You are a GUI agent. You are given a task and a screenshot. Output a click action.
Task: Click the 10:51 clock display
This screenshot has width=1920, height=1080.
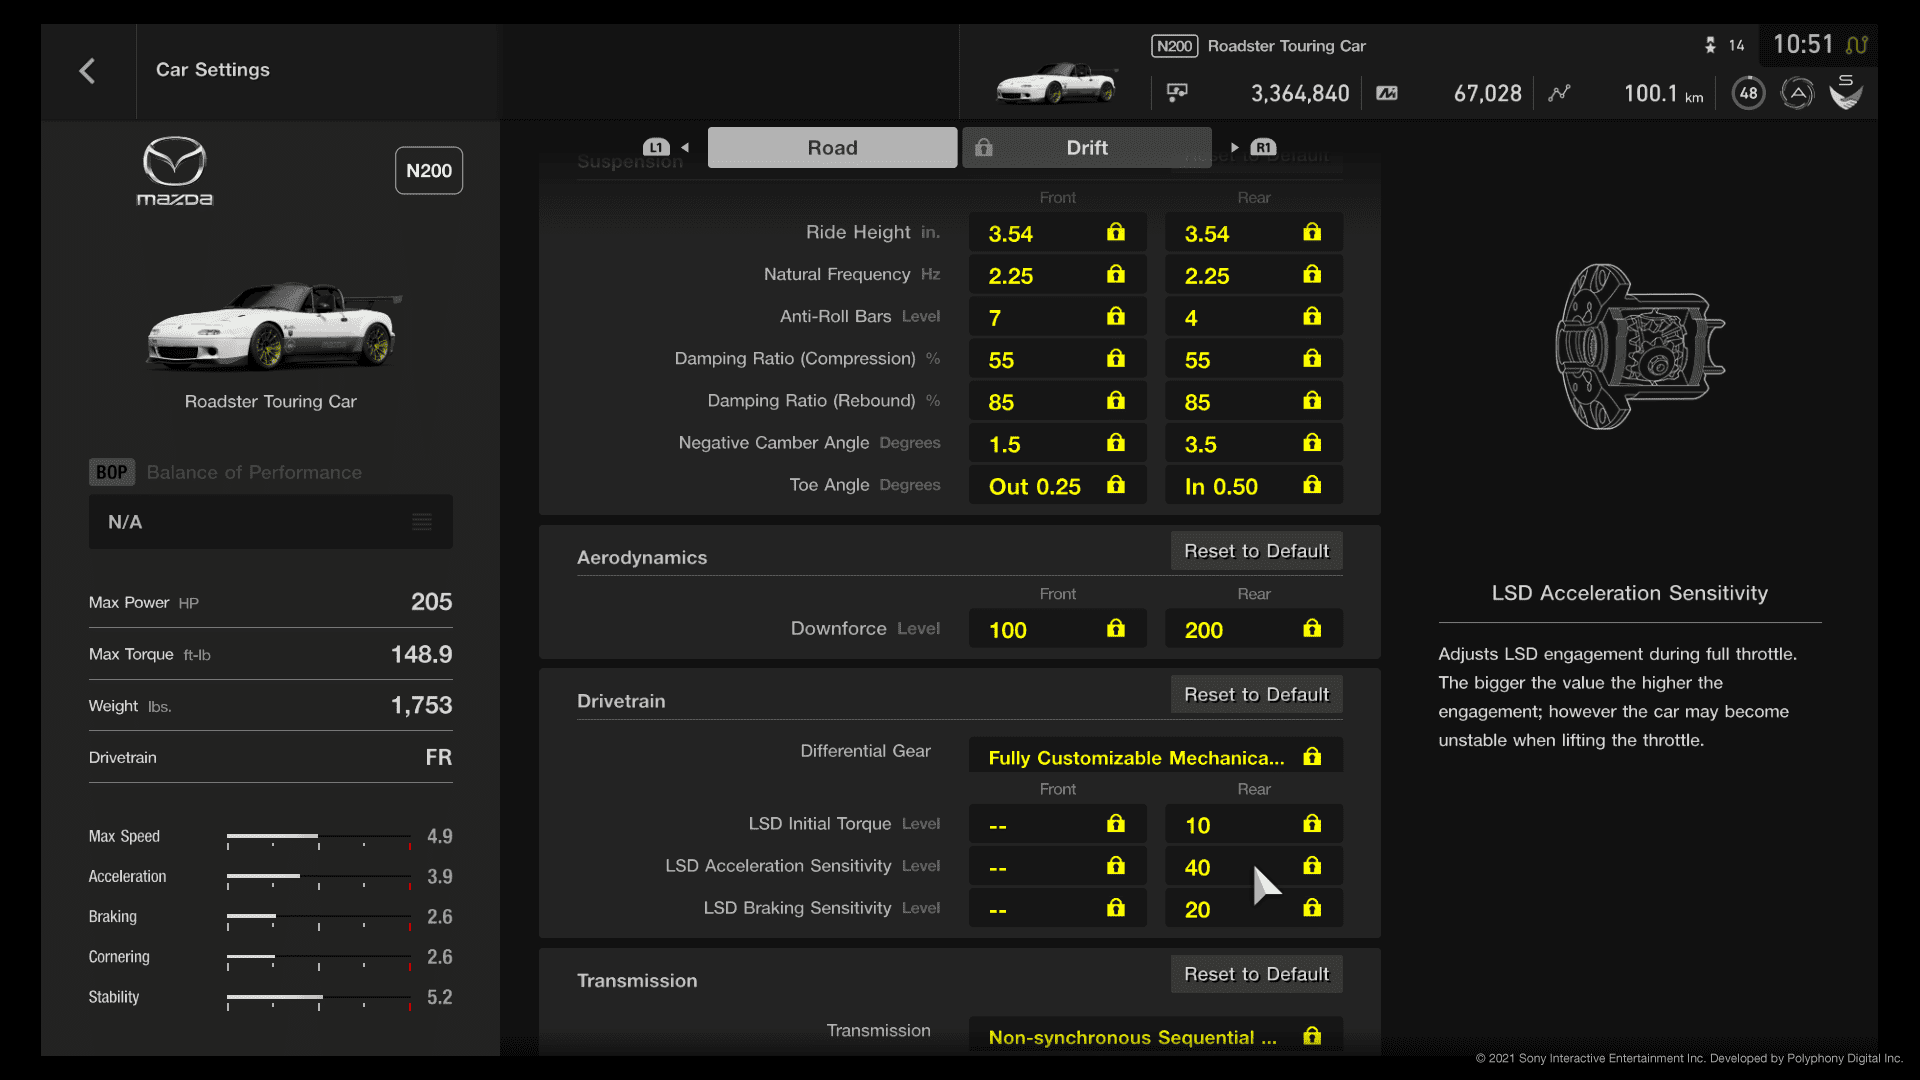(1803, 45)
